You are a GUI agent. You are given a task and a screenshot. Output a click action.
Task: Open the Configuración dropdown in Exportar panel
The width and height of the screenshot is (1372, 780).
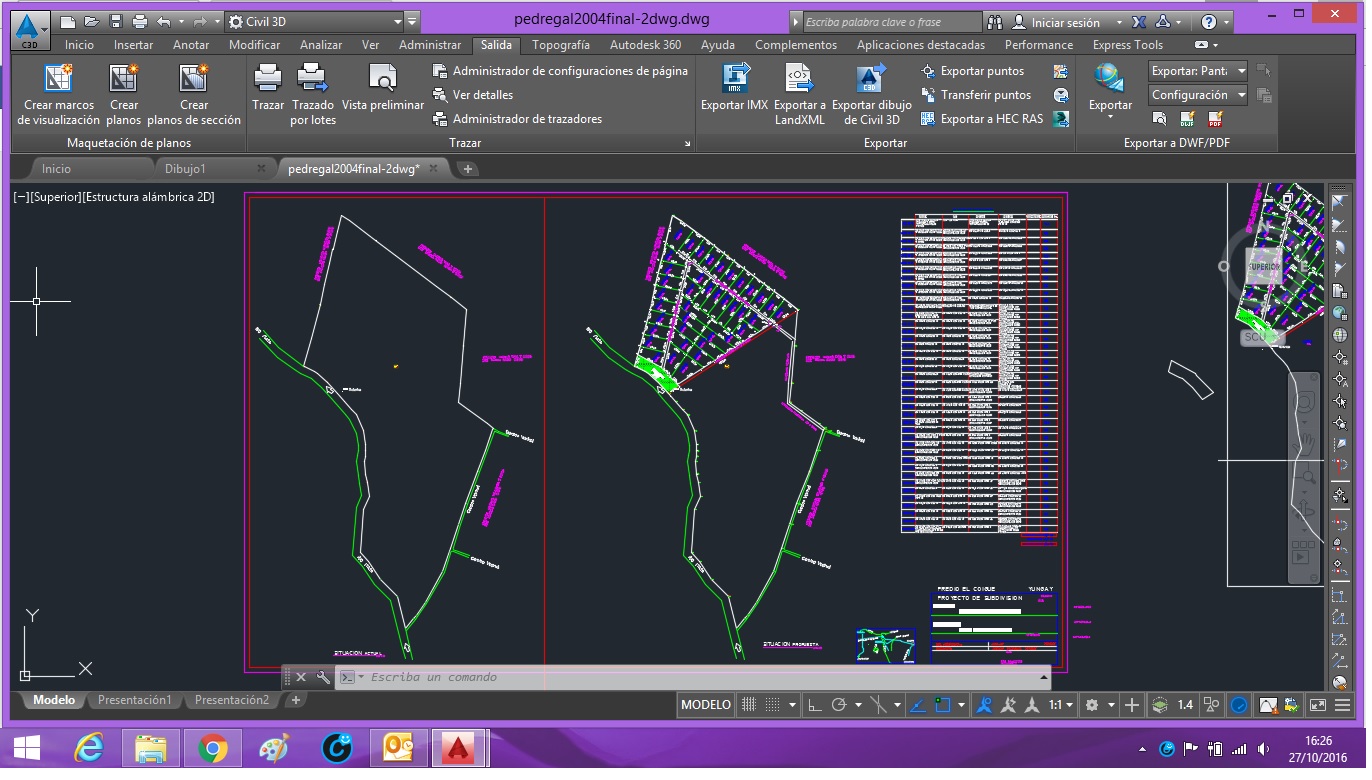pyautogui.click(x=1198, y=95)
